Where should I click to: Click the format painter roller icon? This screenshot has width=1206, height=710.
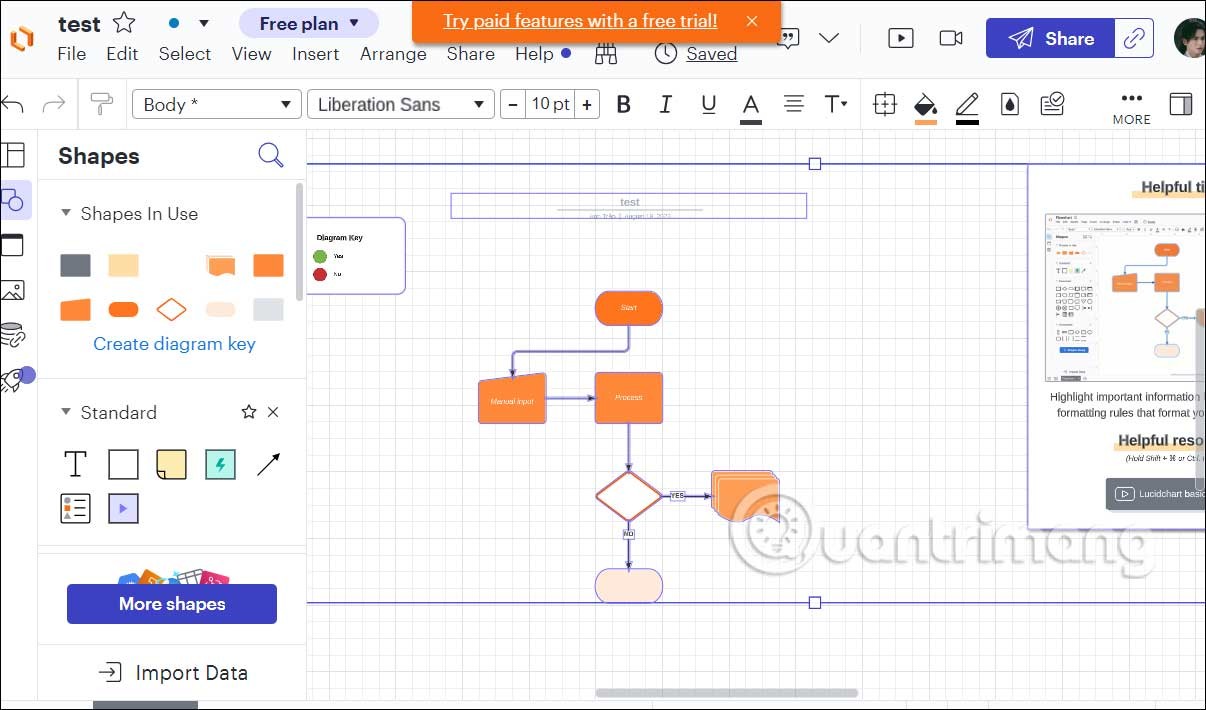(x=101, y=103)
